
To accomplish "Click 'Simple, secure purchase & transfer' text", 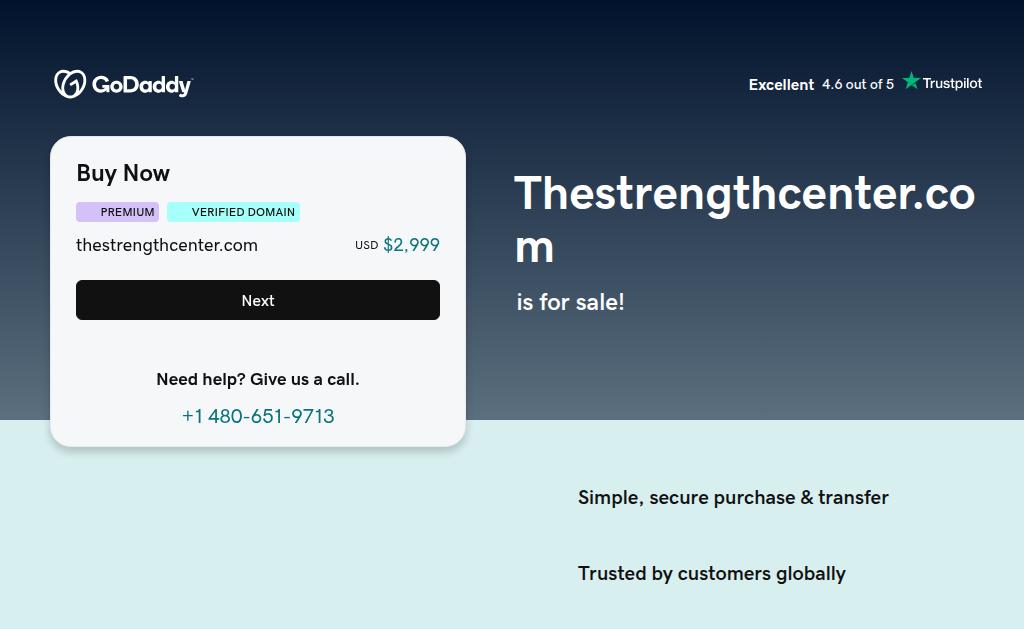I will [733, 498].
